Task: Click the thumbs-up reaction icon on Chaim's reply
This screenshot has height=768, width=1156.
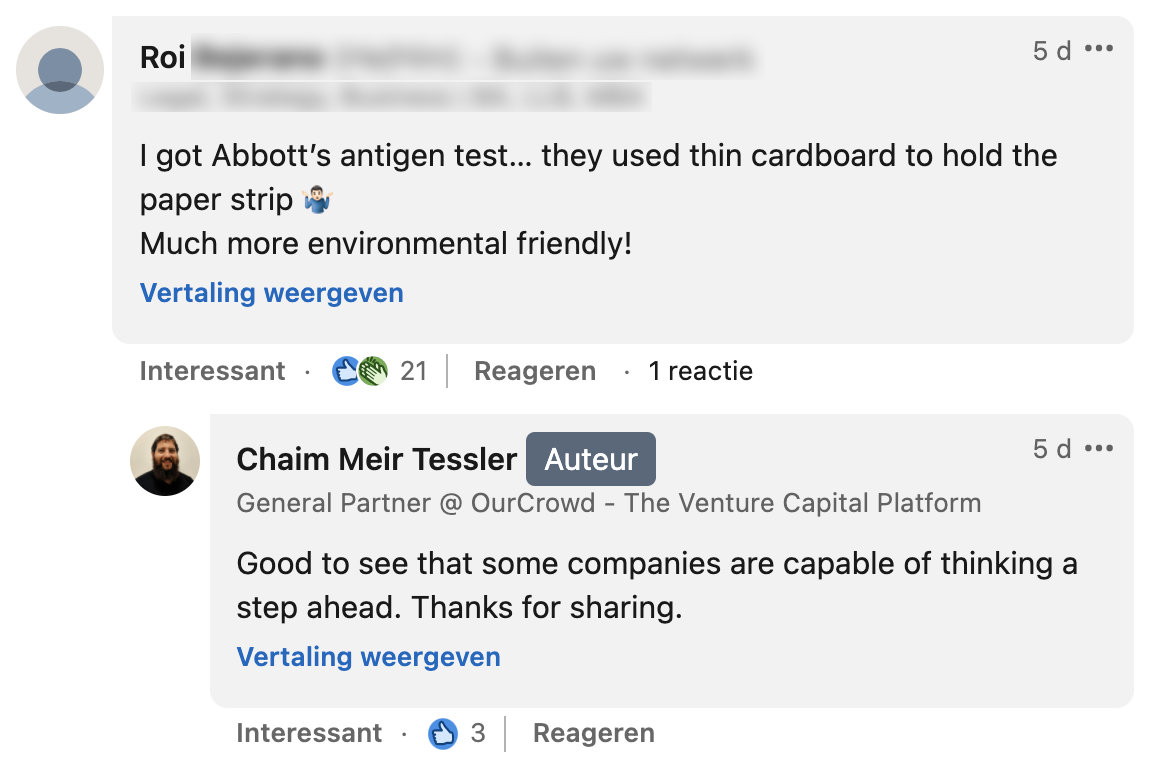Action: [443, 734]
